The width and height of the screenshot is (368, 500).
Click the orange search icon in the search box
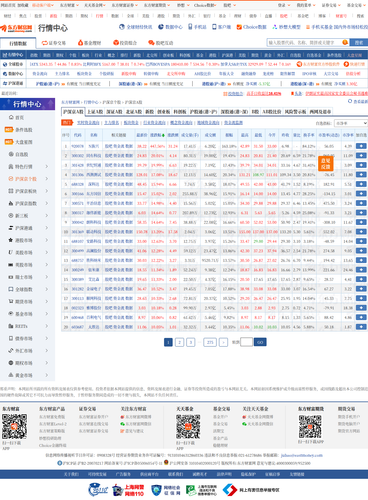point(345,42)
